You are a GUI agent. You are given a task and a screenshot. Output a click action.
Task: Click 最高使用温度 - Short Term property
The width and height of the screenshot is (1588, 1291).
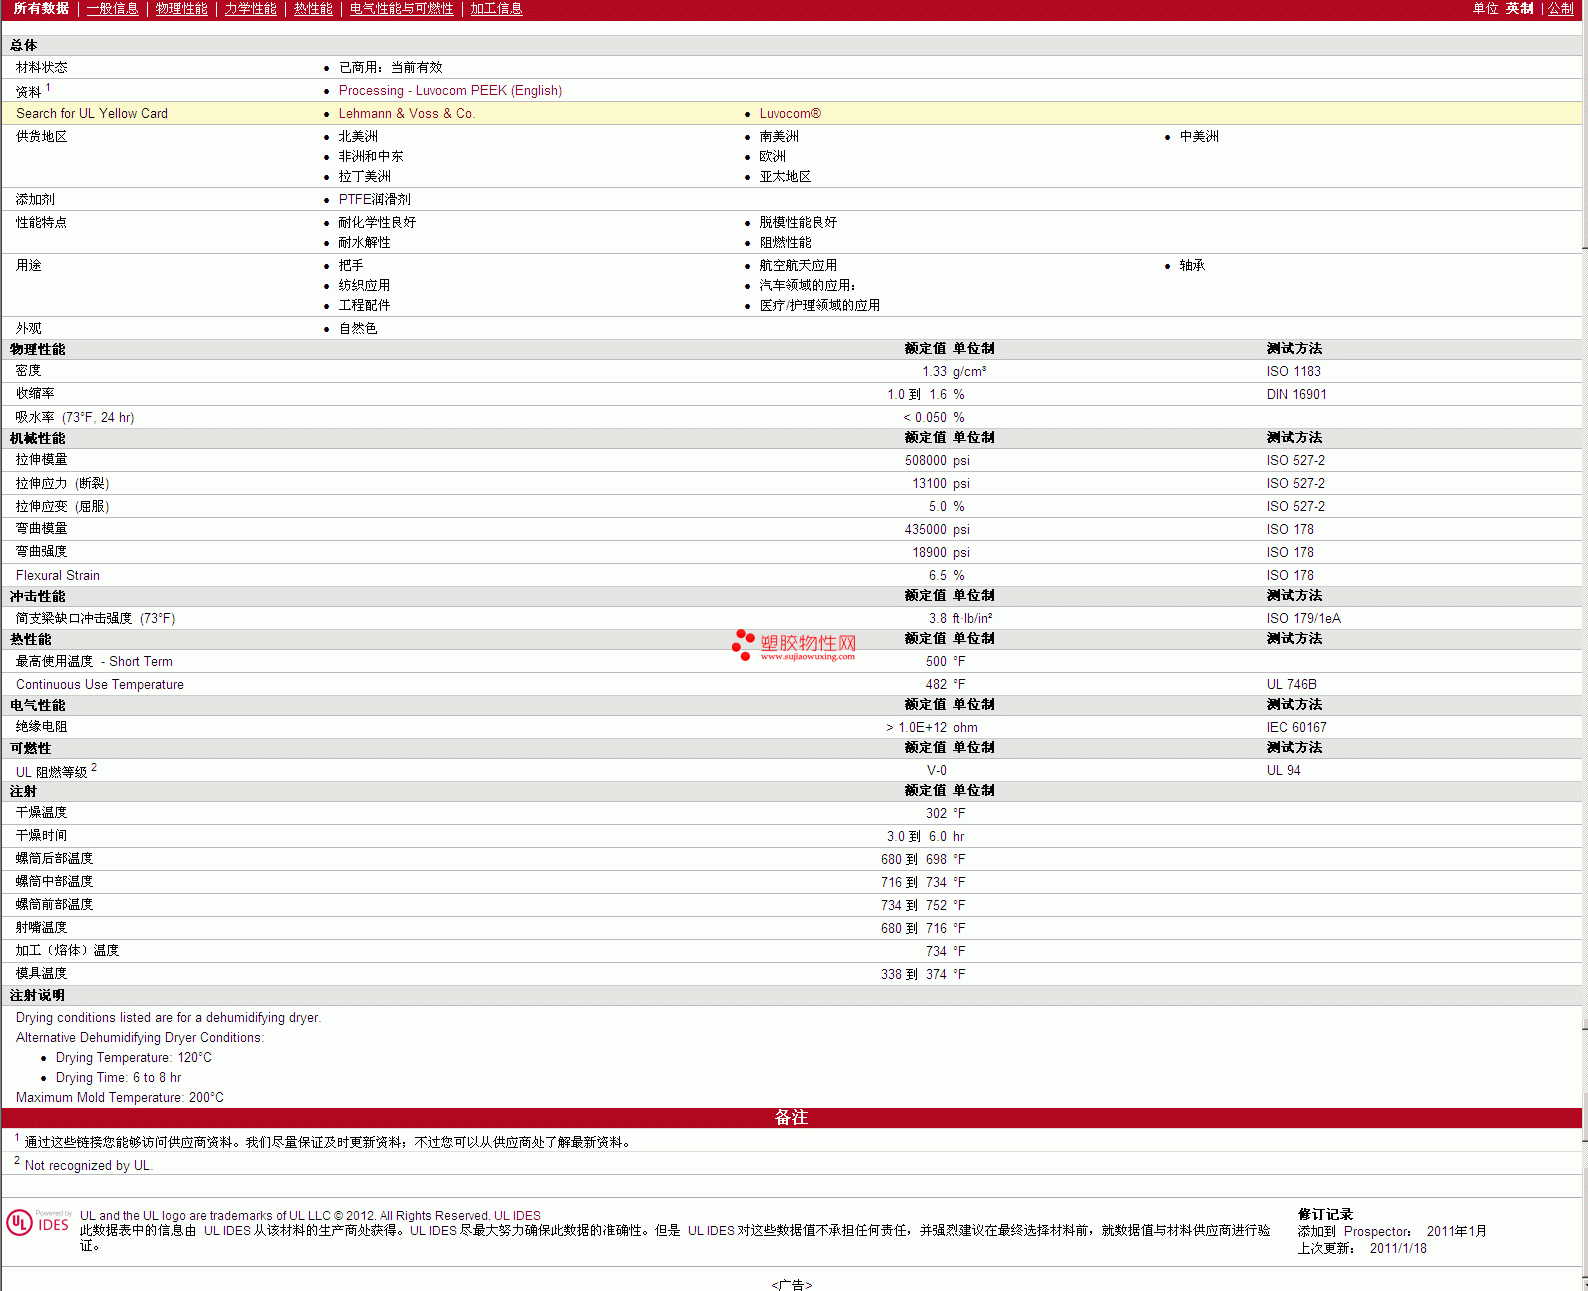tap(94, 662)
